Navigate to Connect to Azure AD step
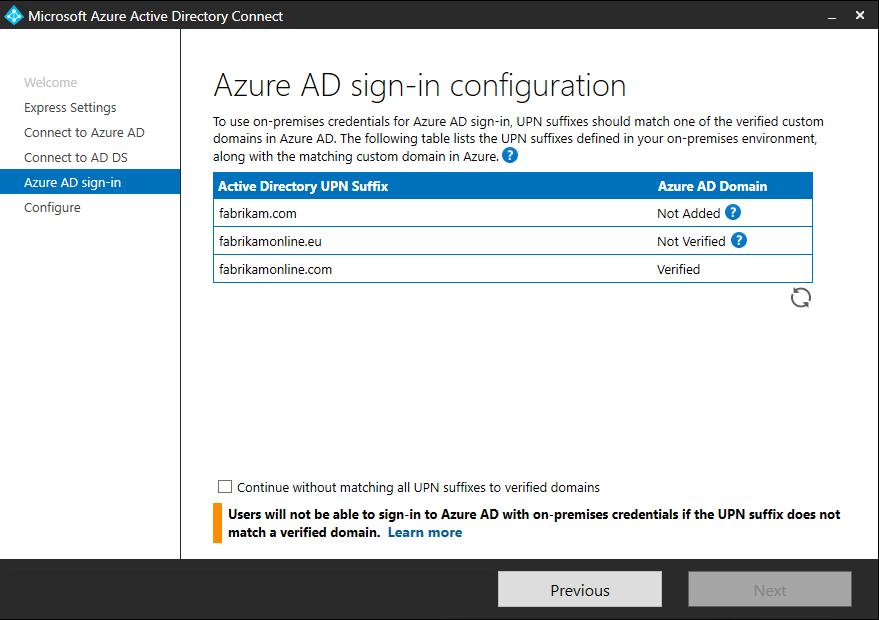The width and height of the screenshot is (879, 620). pyautogui.click(x=84, y=133)
